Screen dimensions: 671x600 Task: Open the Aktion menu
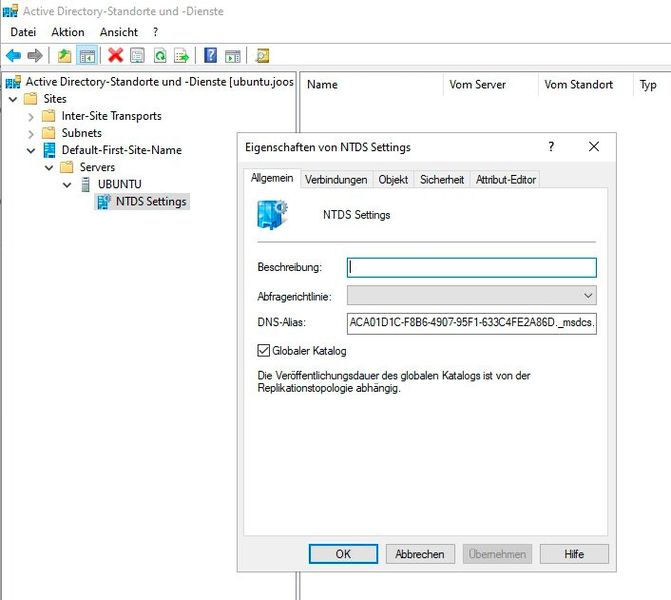(x=68, y=32)
